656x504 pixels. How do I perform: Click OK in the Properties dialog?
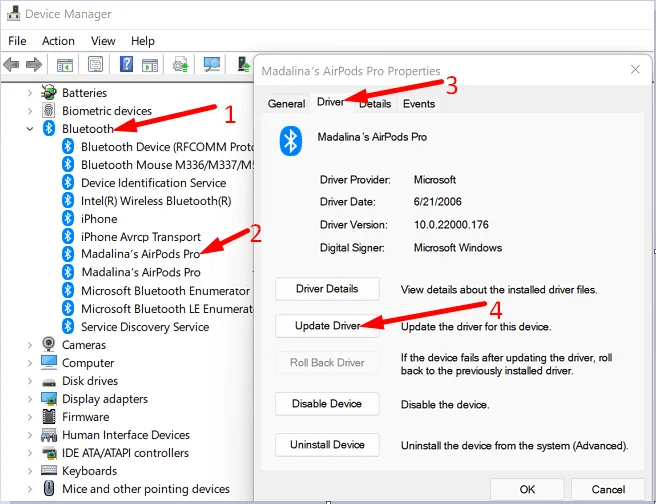[527, 489]
